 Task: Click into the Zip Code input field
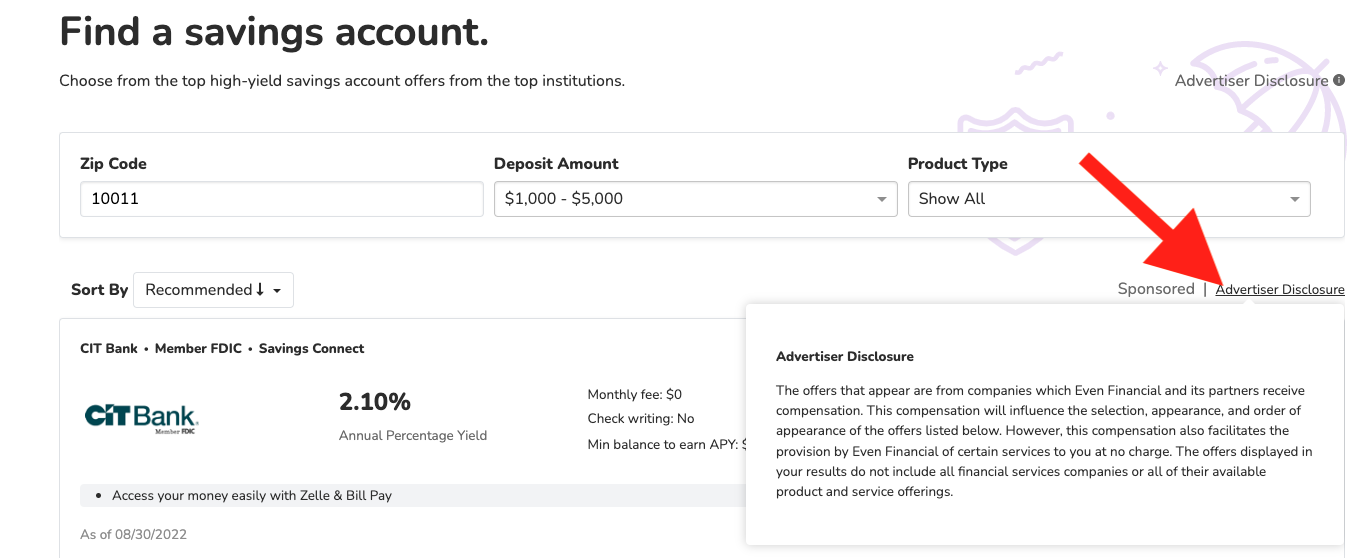tap(281, 198)
